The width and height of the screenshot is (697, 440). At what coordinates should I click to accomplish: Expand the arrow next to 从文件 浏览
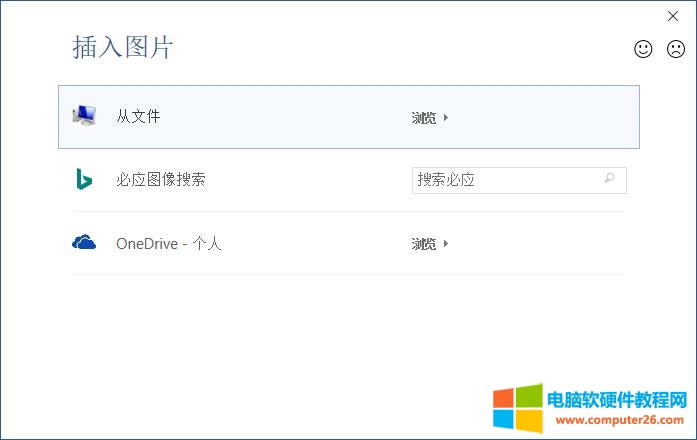click(446, 117)
